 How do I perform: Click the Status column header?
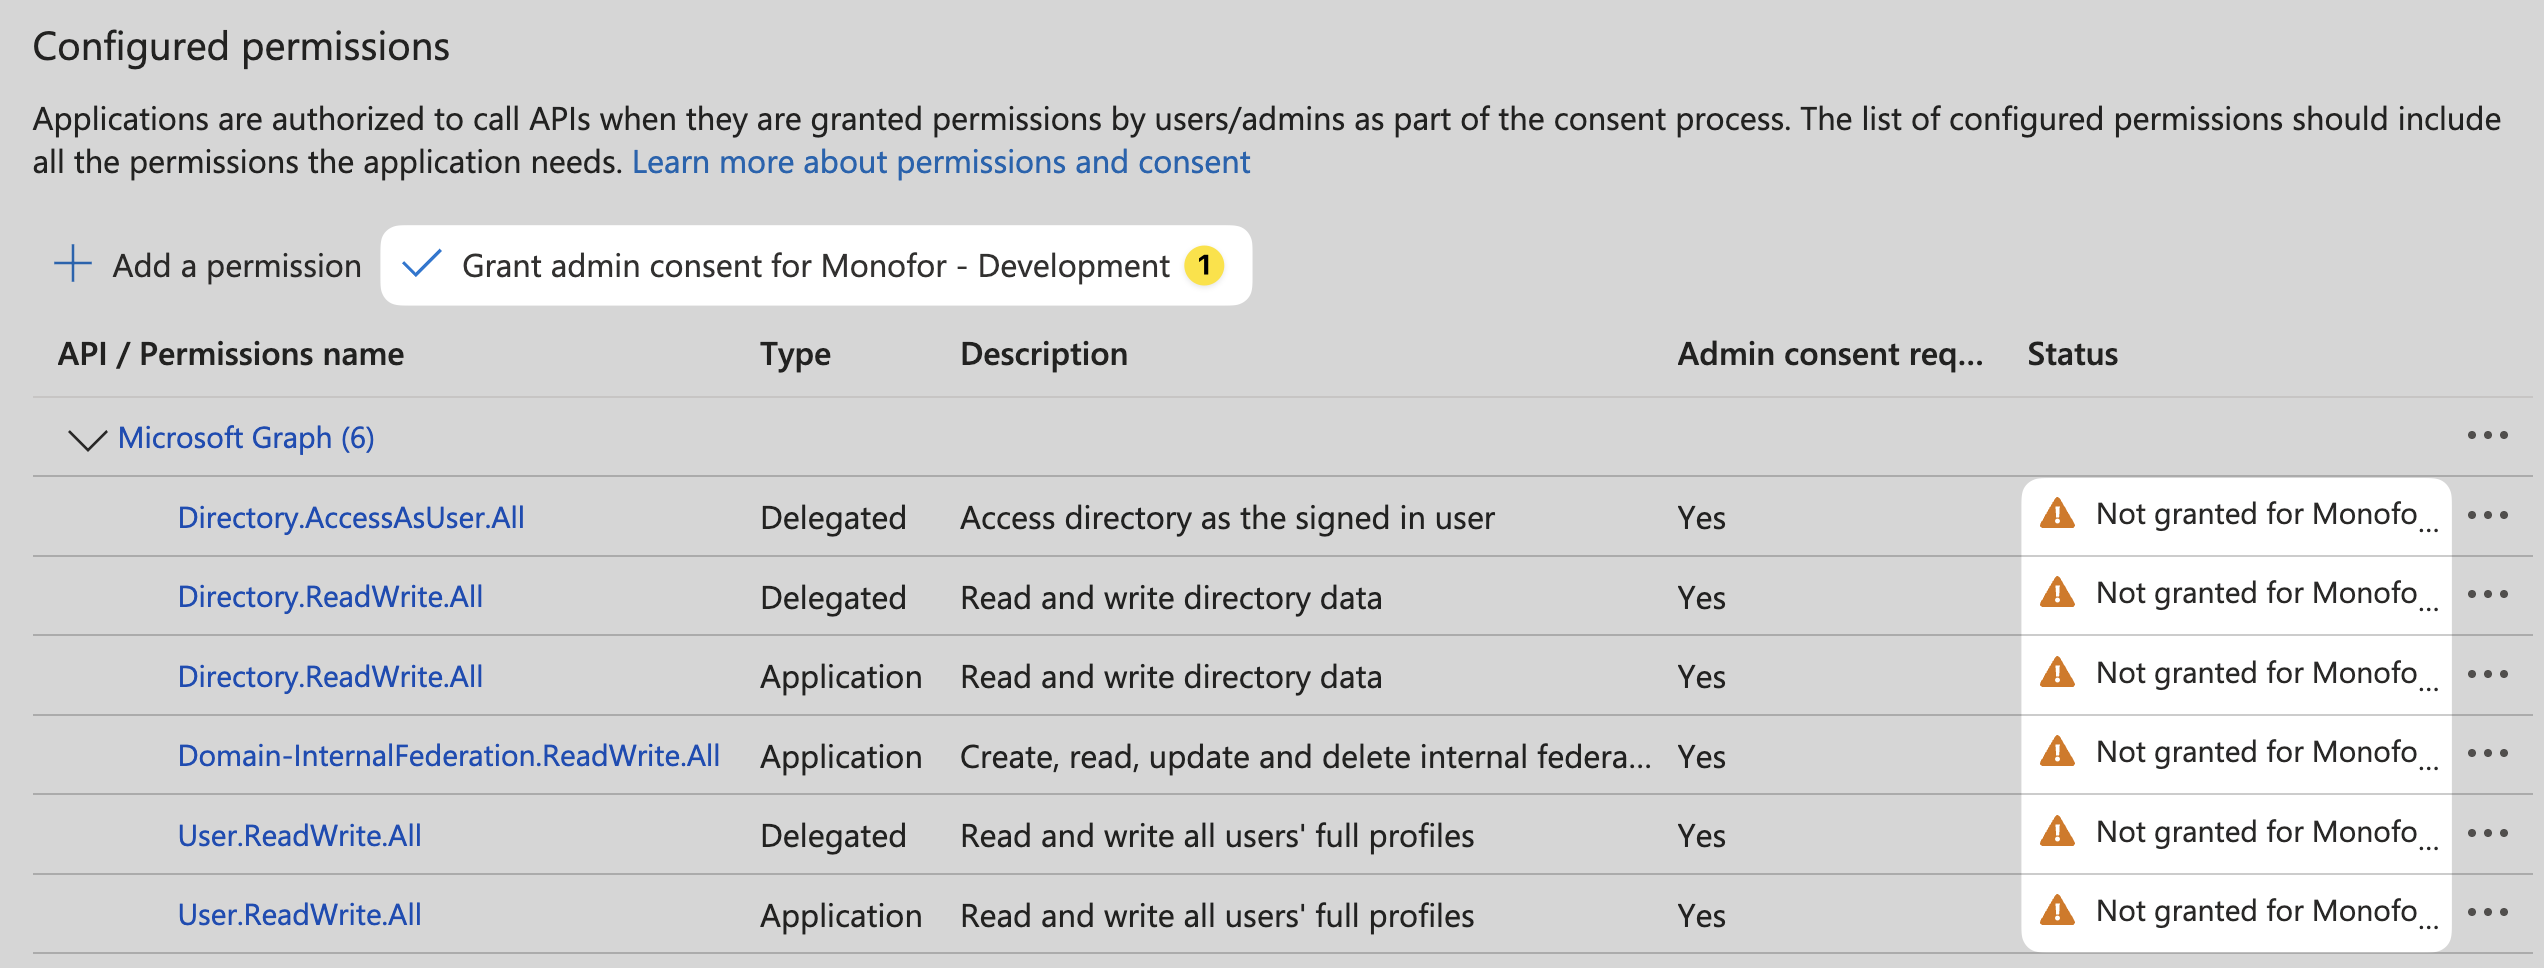(x=2072, y=354)
